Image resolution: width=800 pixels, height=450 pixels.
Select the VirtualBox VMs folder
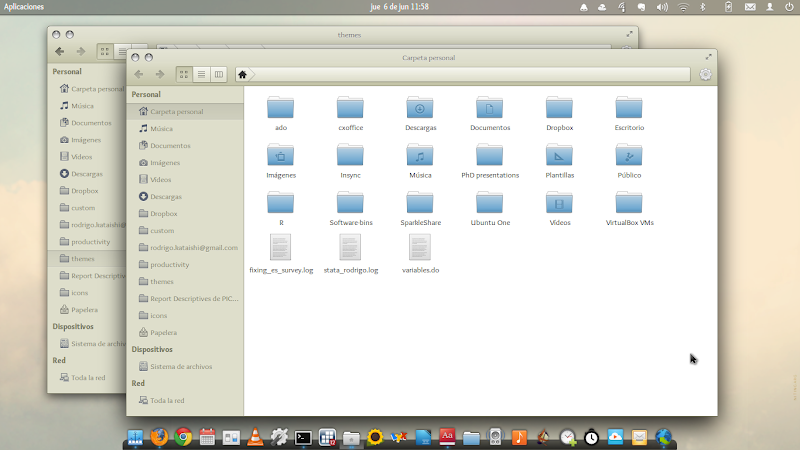pyautogui.click(x=629, y=203)
